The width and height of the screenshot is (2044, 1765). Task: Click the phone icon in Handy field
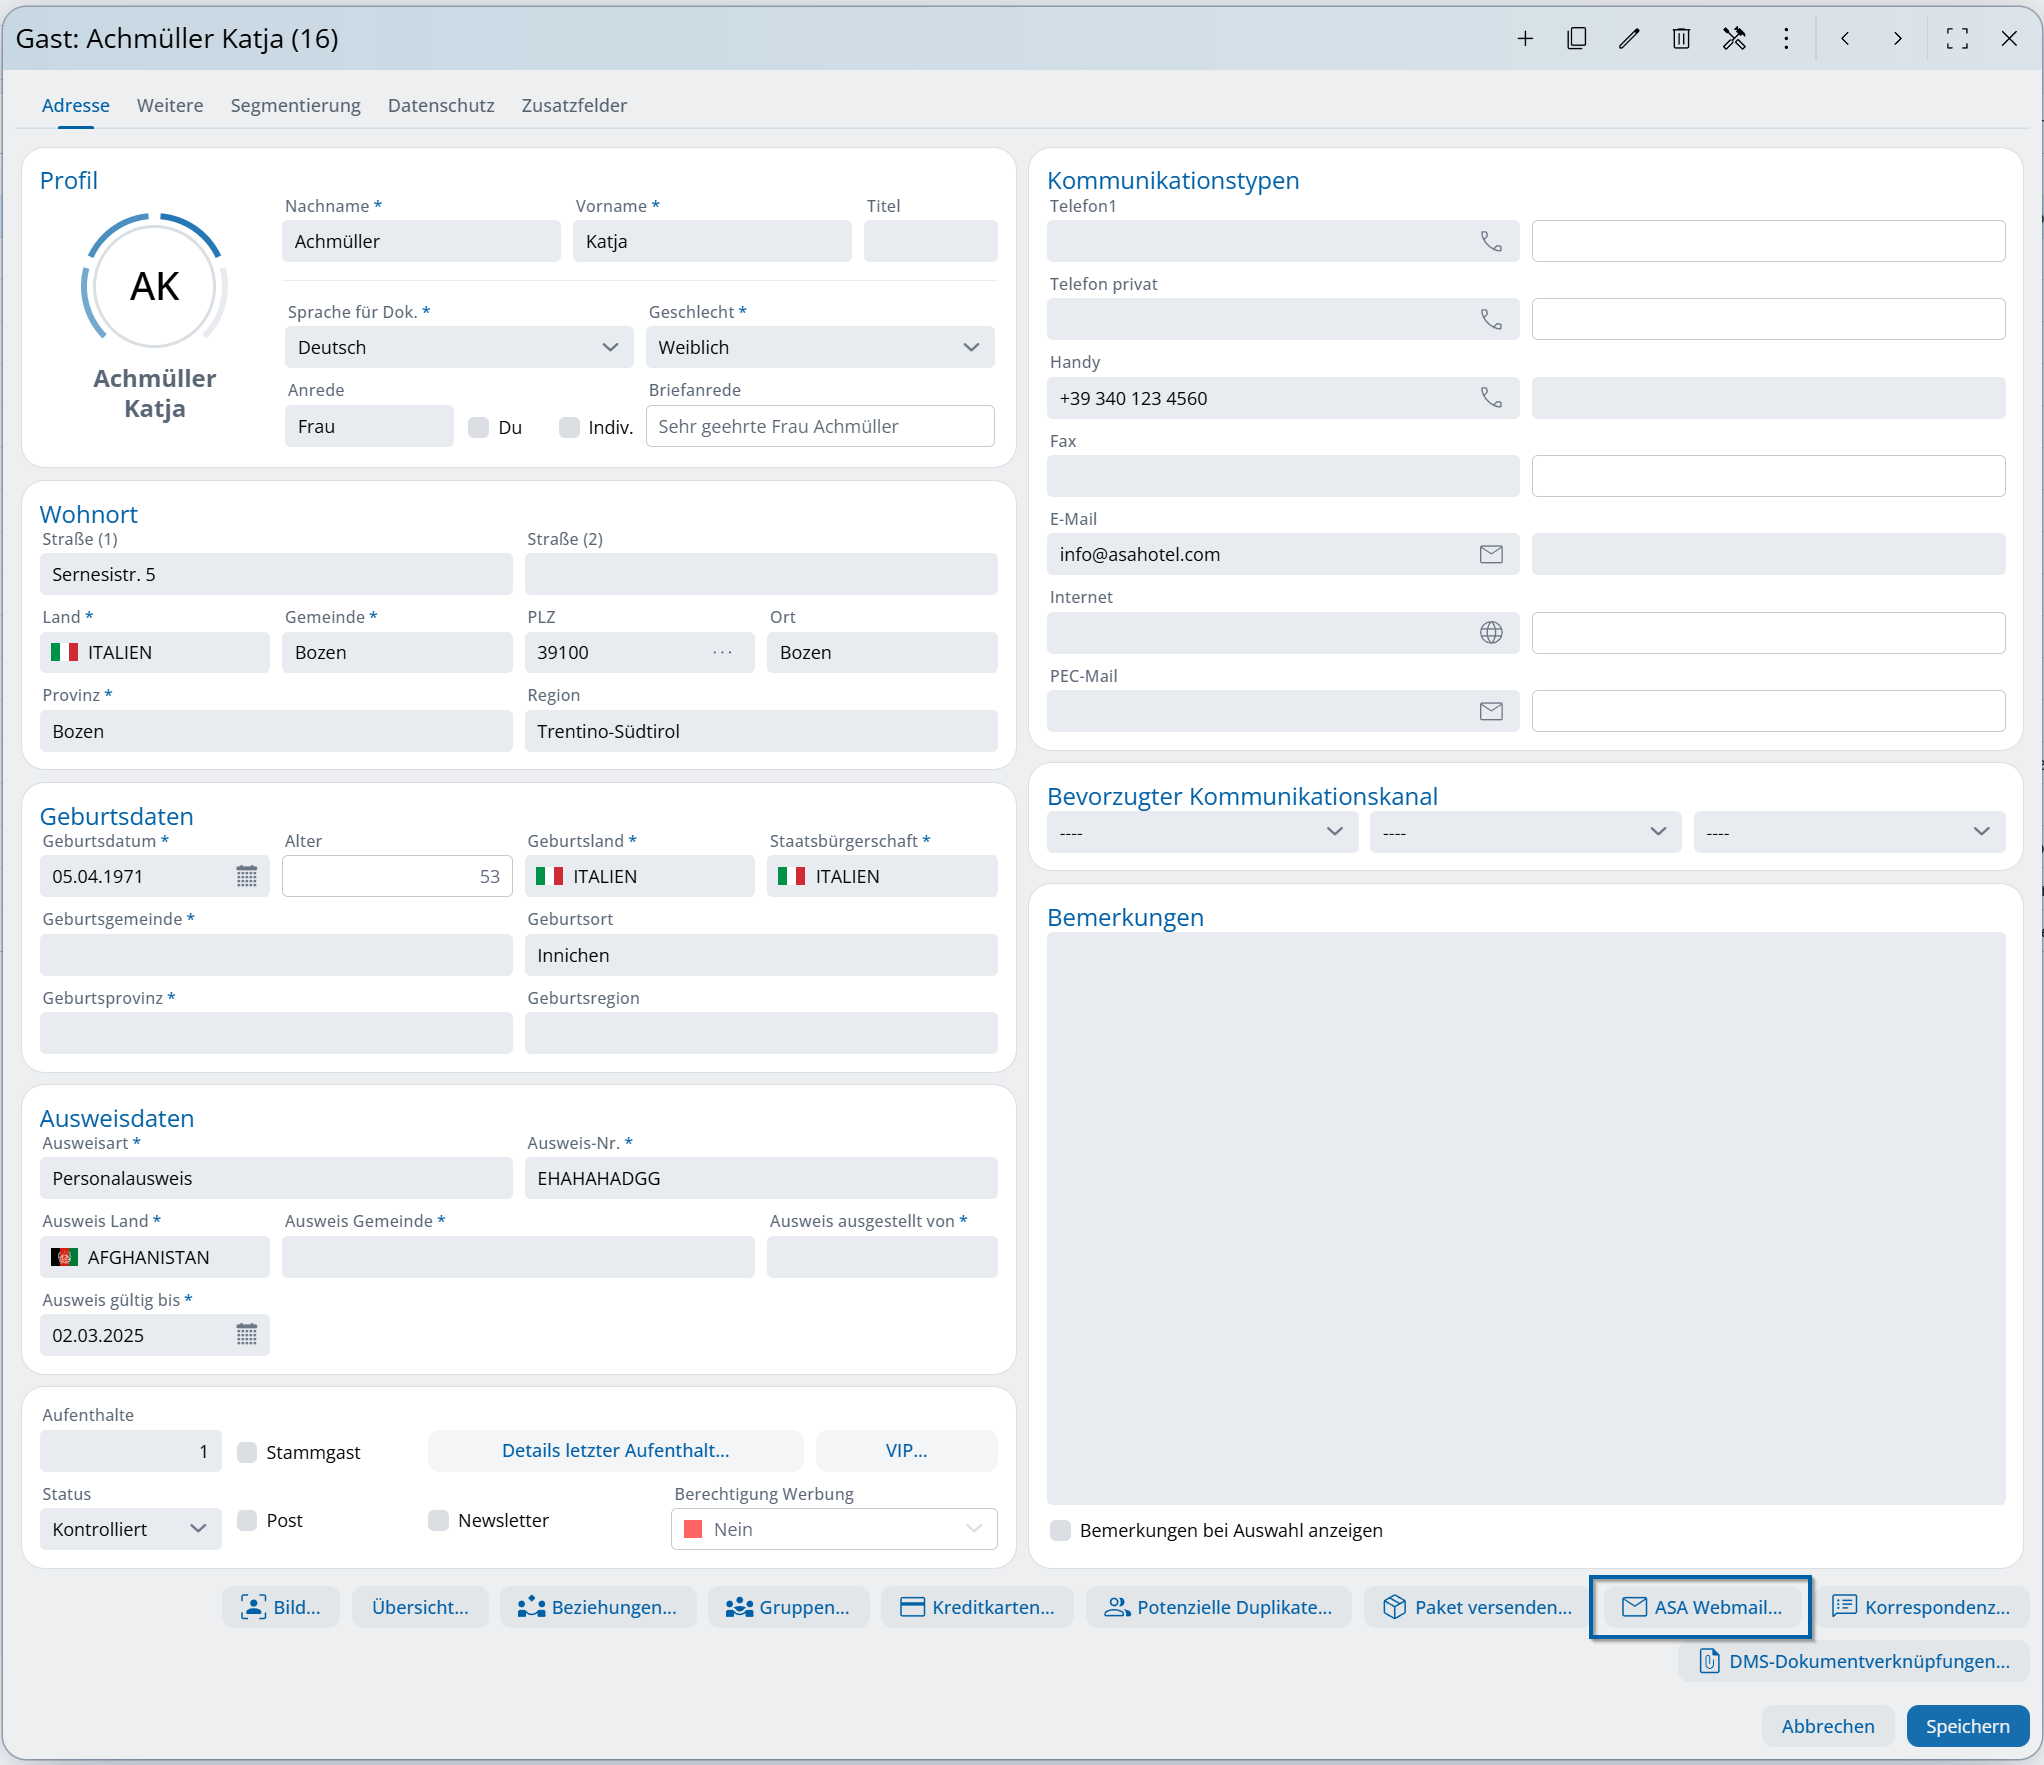tap(1490, 398)
